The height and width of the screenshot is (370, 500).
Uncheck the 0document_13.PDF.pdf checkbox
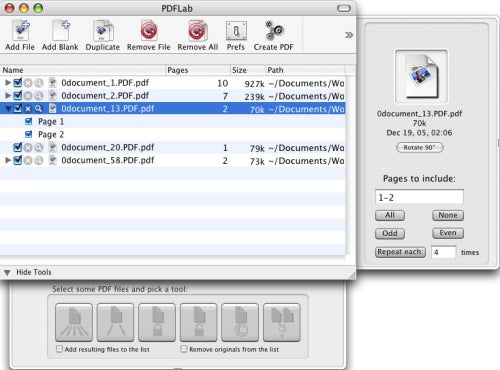[x=18, y=108]
